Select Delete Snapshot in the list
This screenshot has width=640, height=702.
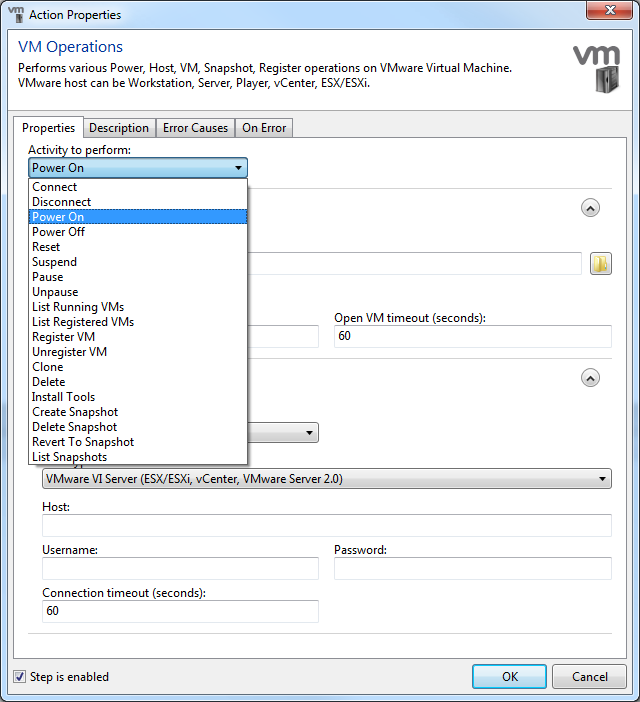coord(138,427)
